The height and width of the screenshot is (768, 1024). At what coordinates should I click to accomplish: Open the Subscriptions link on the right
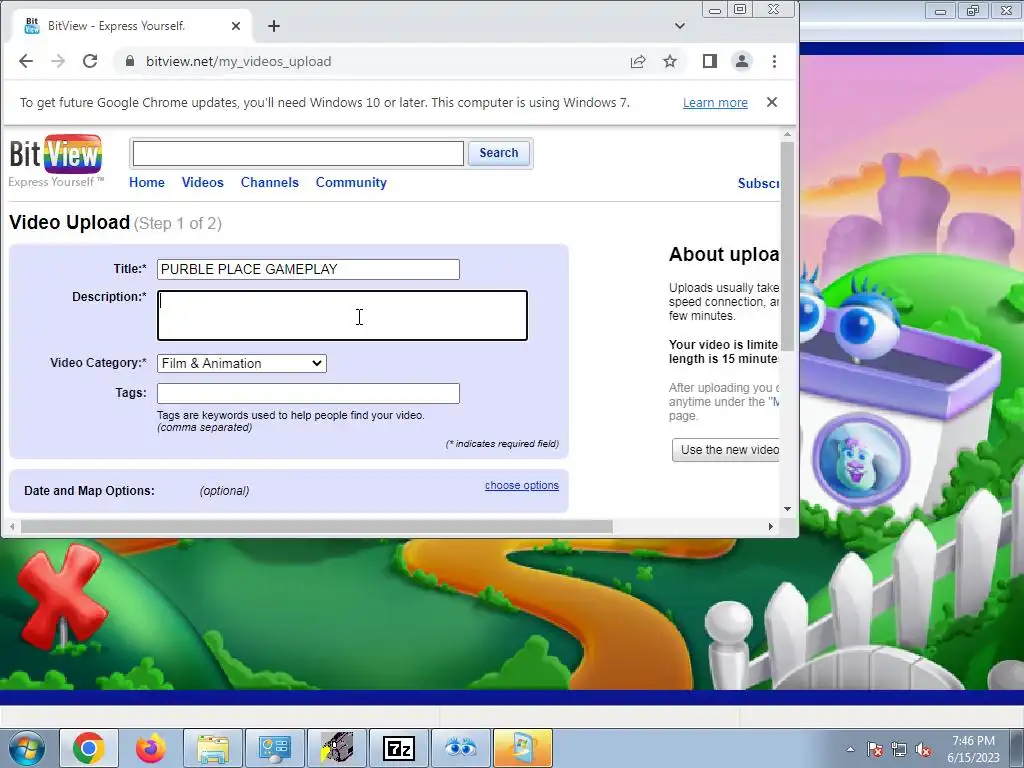pos(758,184)
